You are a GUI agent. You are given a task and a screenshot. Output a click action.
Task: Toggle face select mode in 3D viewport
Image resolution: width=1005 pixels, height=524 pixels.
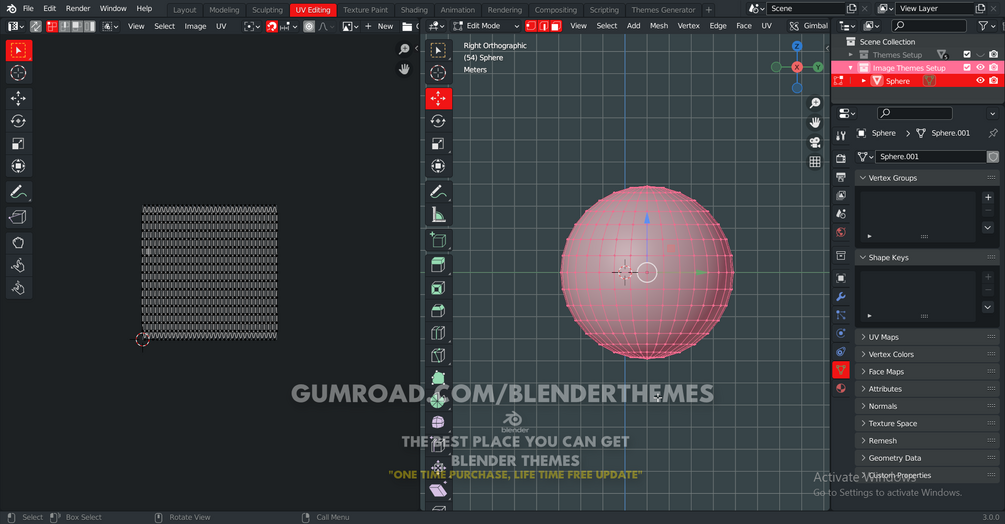pos(556,26)
